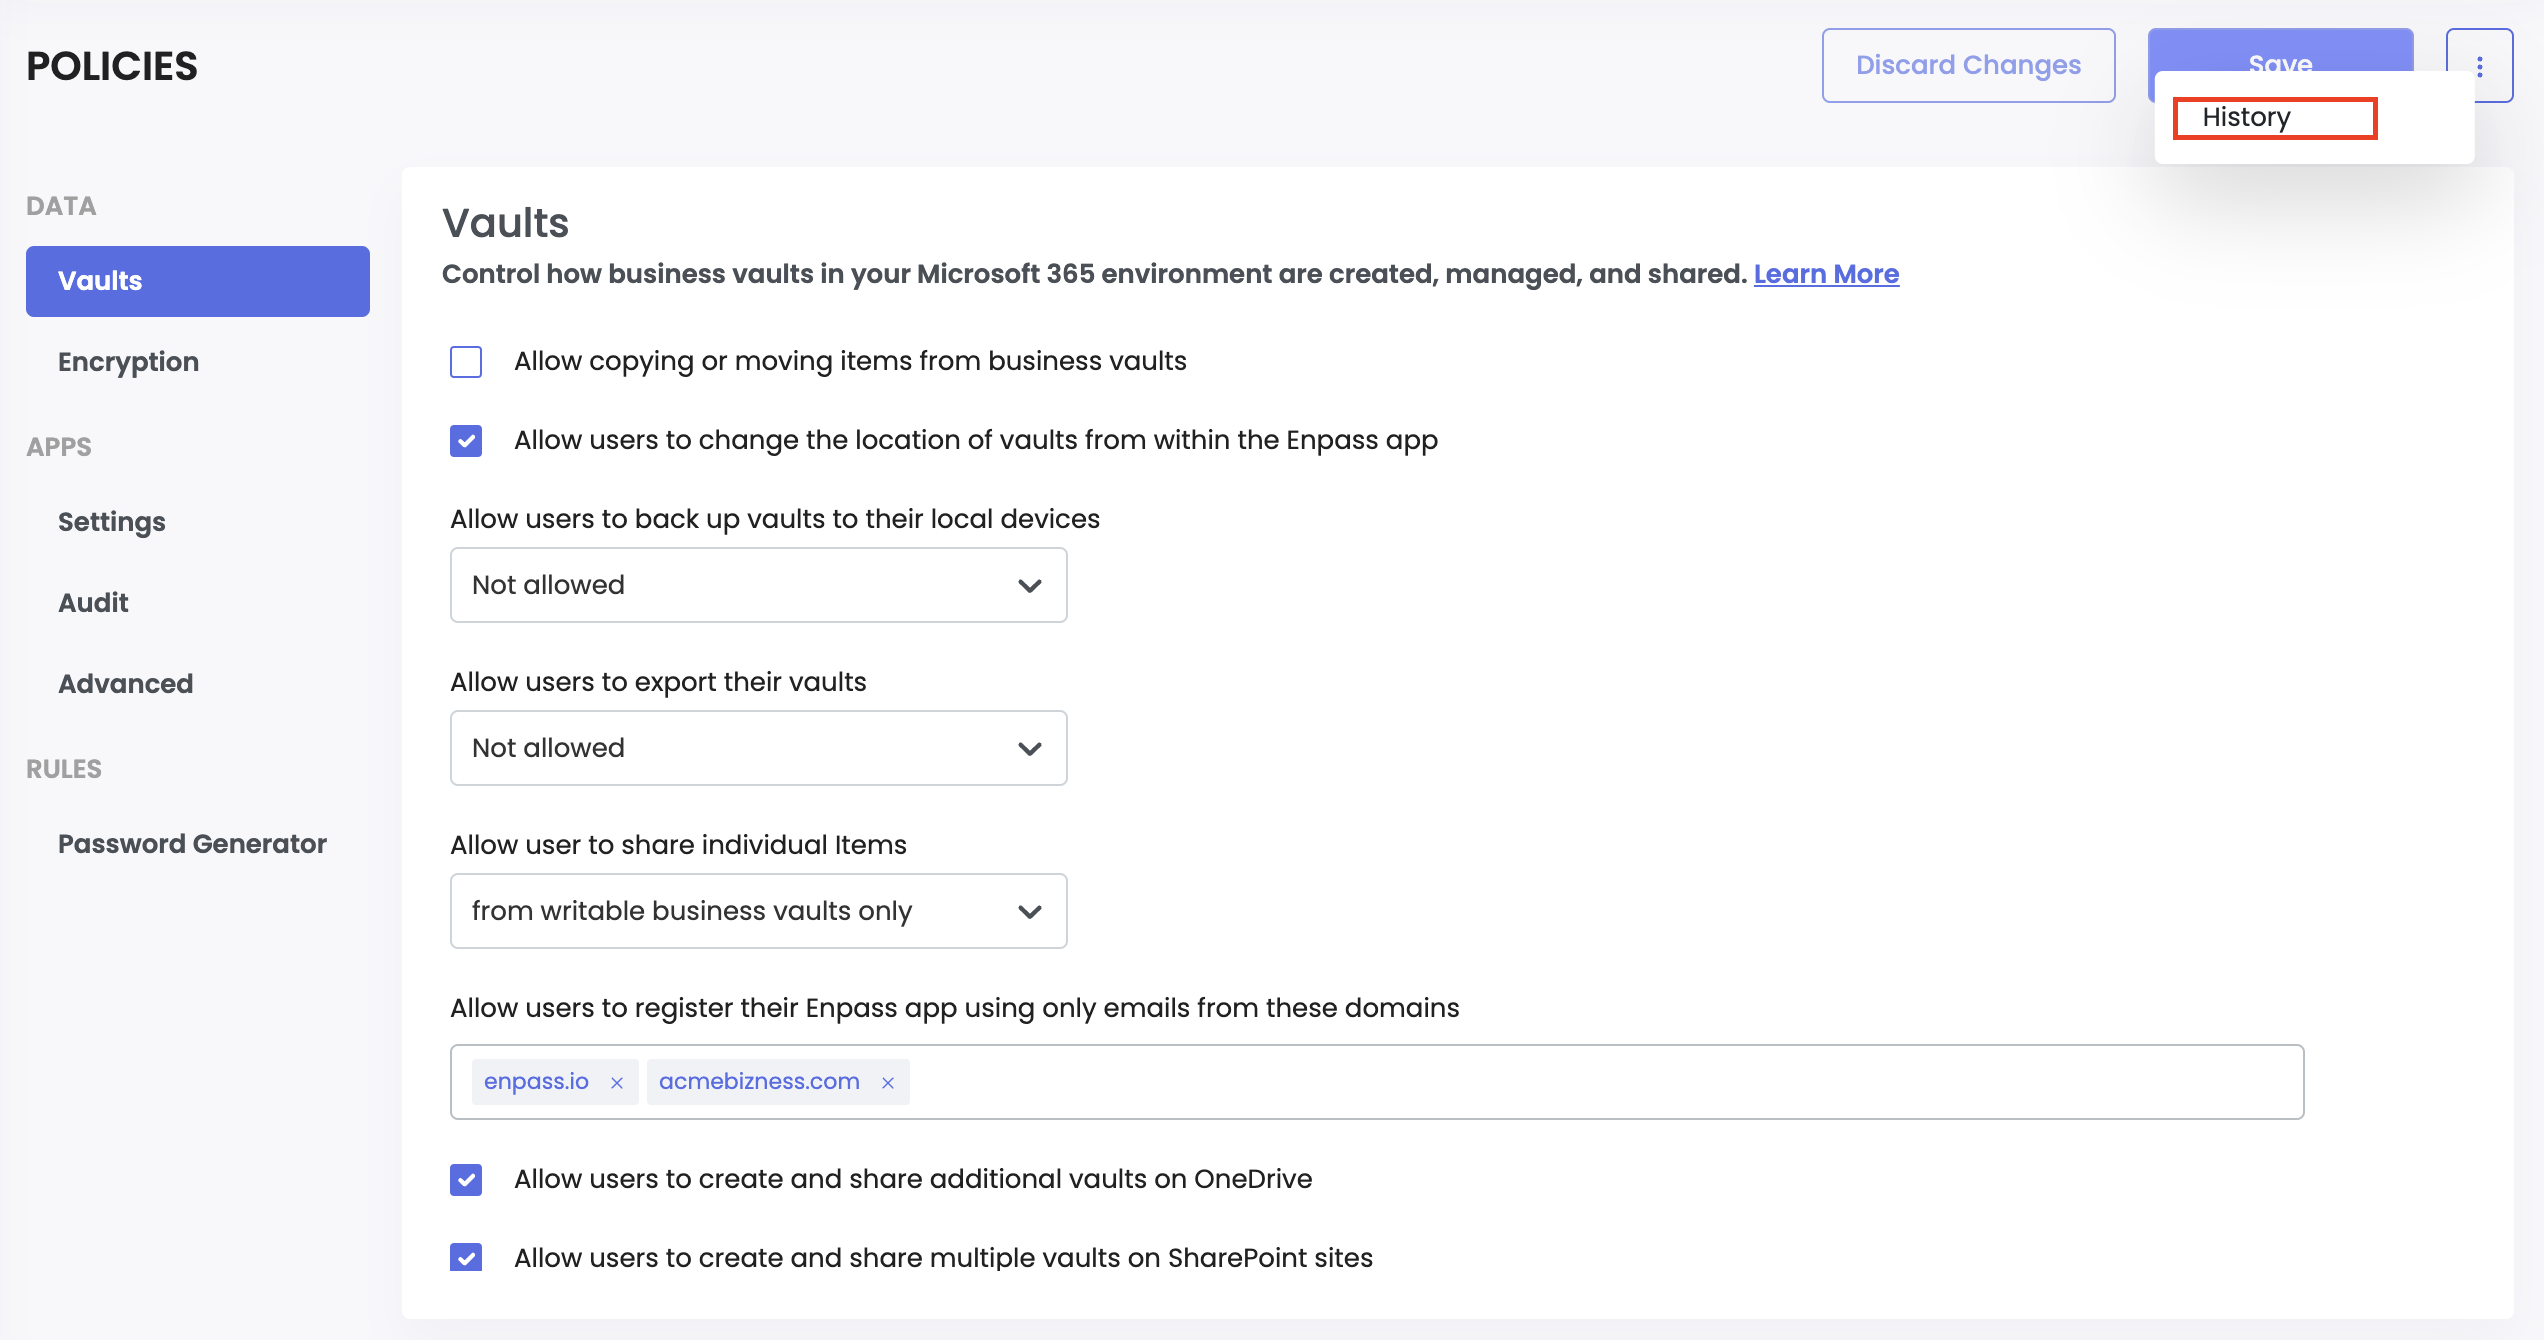Click the POLICIES page heading

[112, 66]
